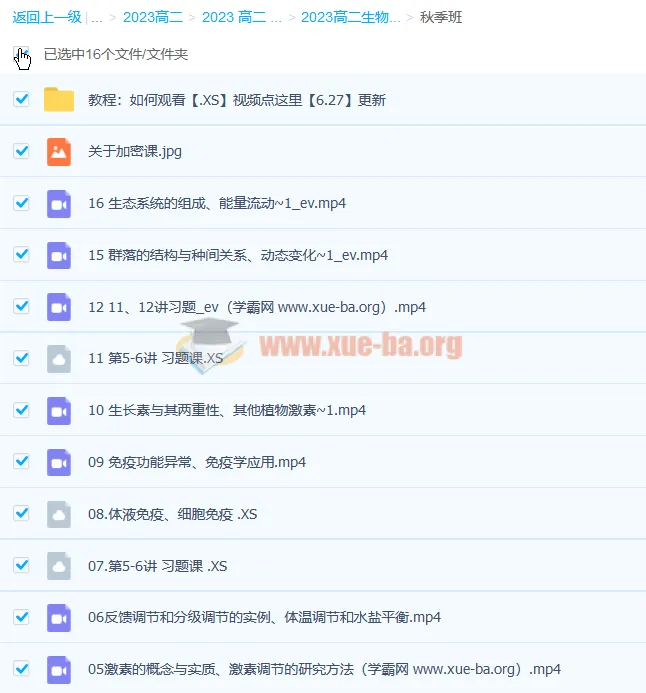Open 12 11、12讲习题_ev video file name
This screenshot has height=693, width=646.
tap(256, 307)
